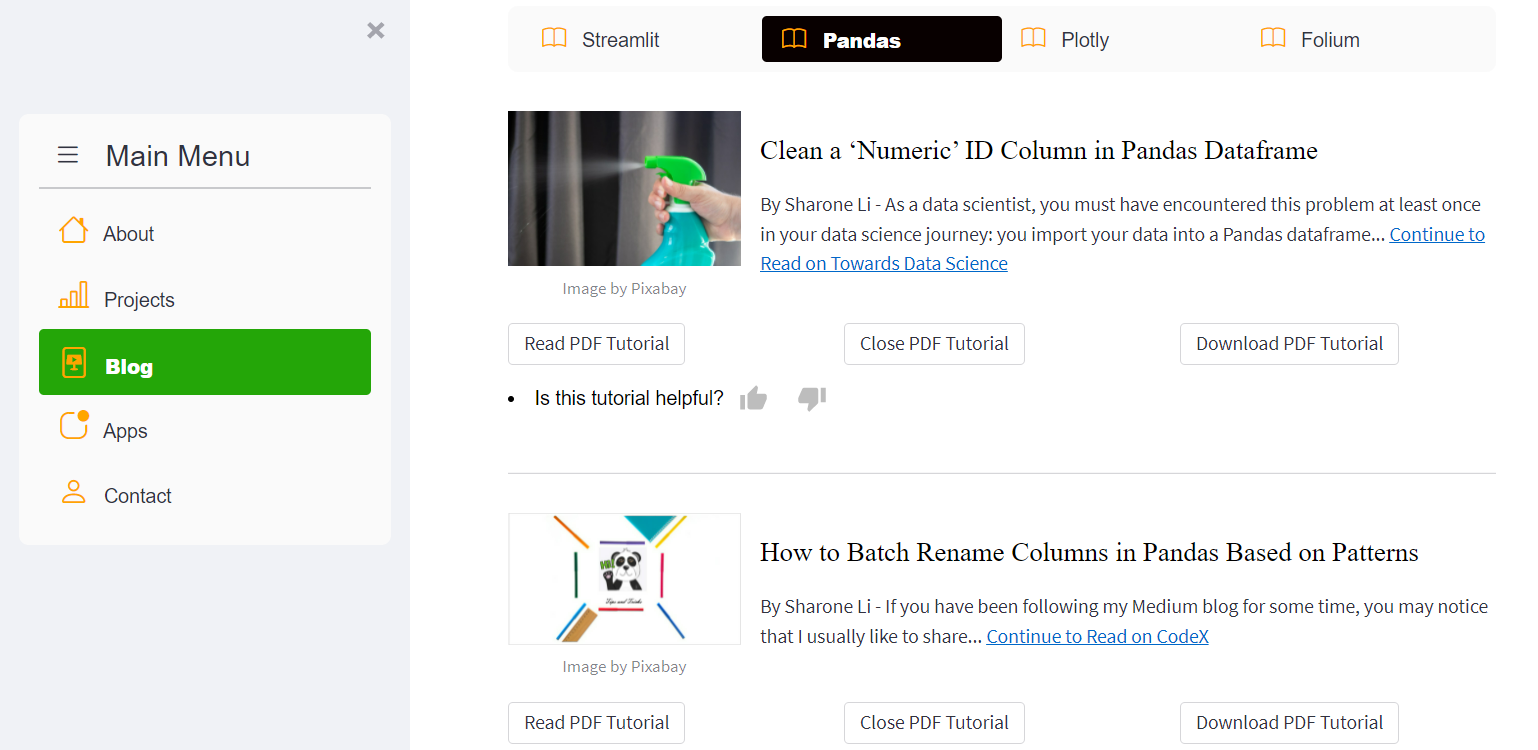Download PDF Tutorial for Numeric ID article
The height and width of the screenshot is (750, 1538).
pyautogui.click(x=1289, y=344)
